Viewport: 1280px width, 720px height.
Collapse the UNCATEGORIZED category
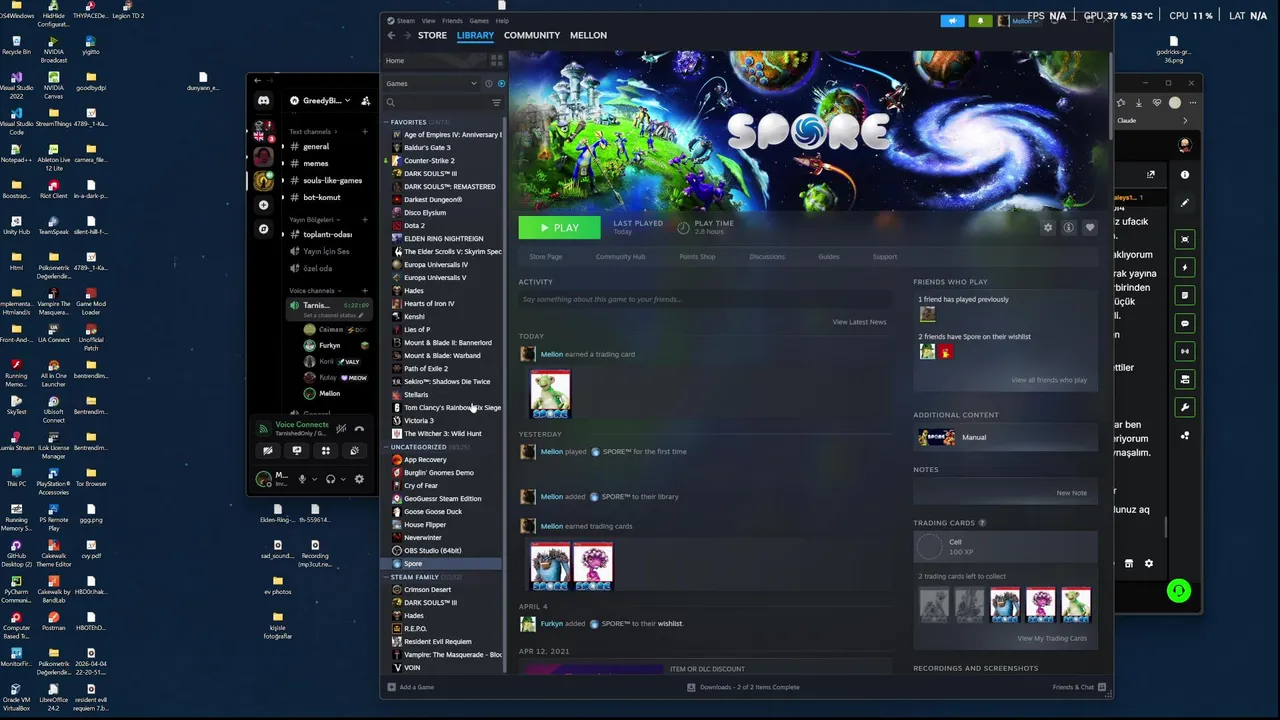pos(386,447)
